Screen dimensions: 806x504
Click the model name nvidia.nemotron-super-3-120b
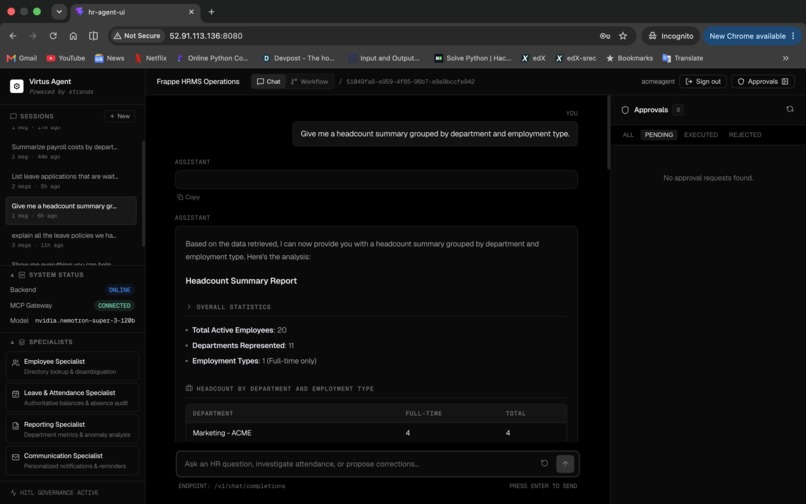point(85,320)
